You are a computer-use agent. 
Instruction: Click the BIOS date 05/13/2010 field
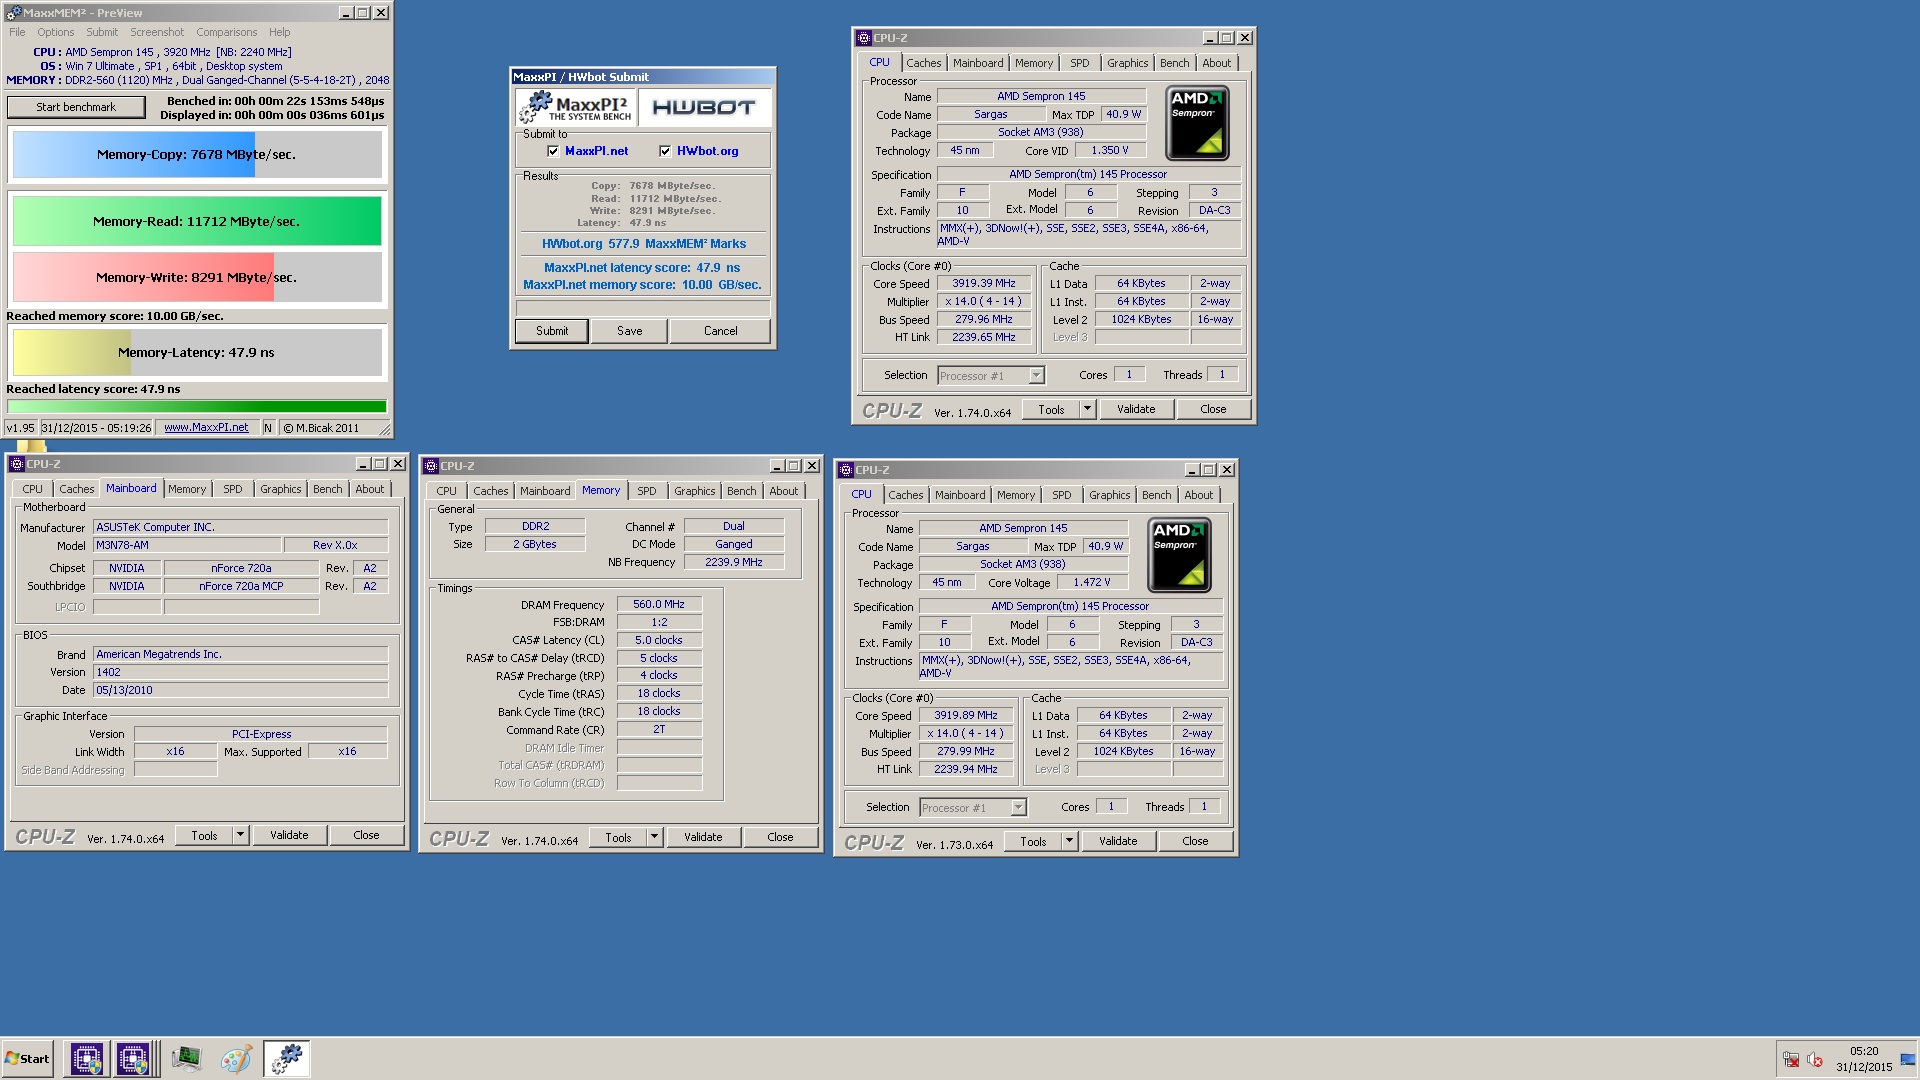(x=241, y=690)
